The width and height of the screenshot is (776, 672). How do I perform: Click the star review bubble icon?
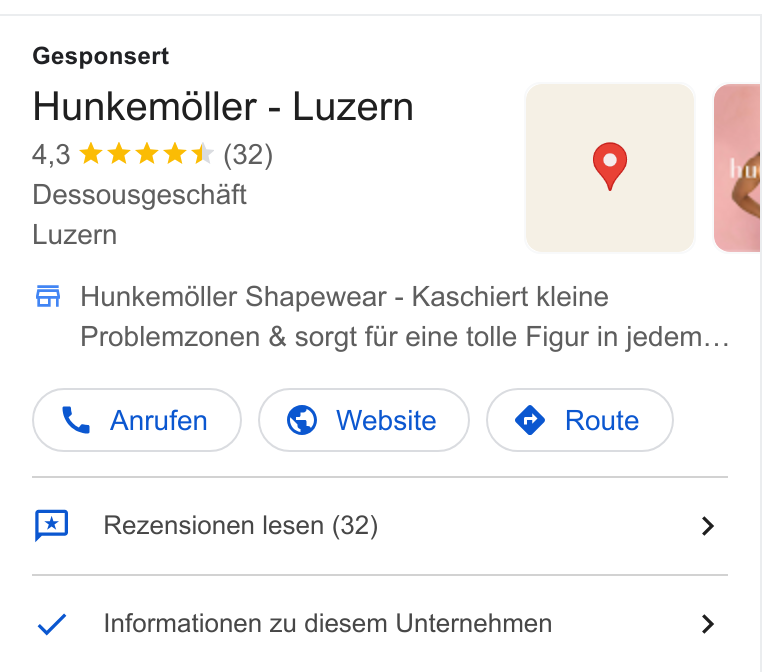[x=51, y=526]
